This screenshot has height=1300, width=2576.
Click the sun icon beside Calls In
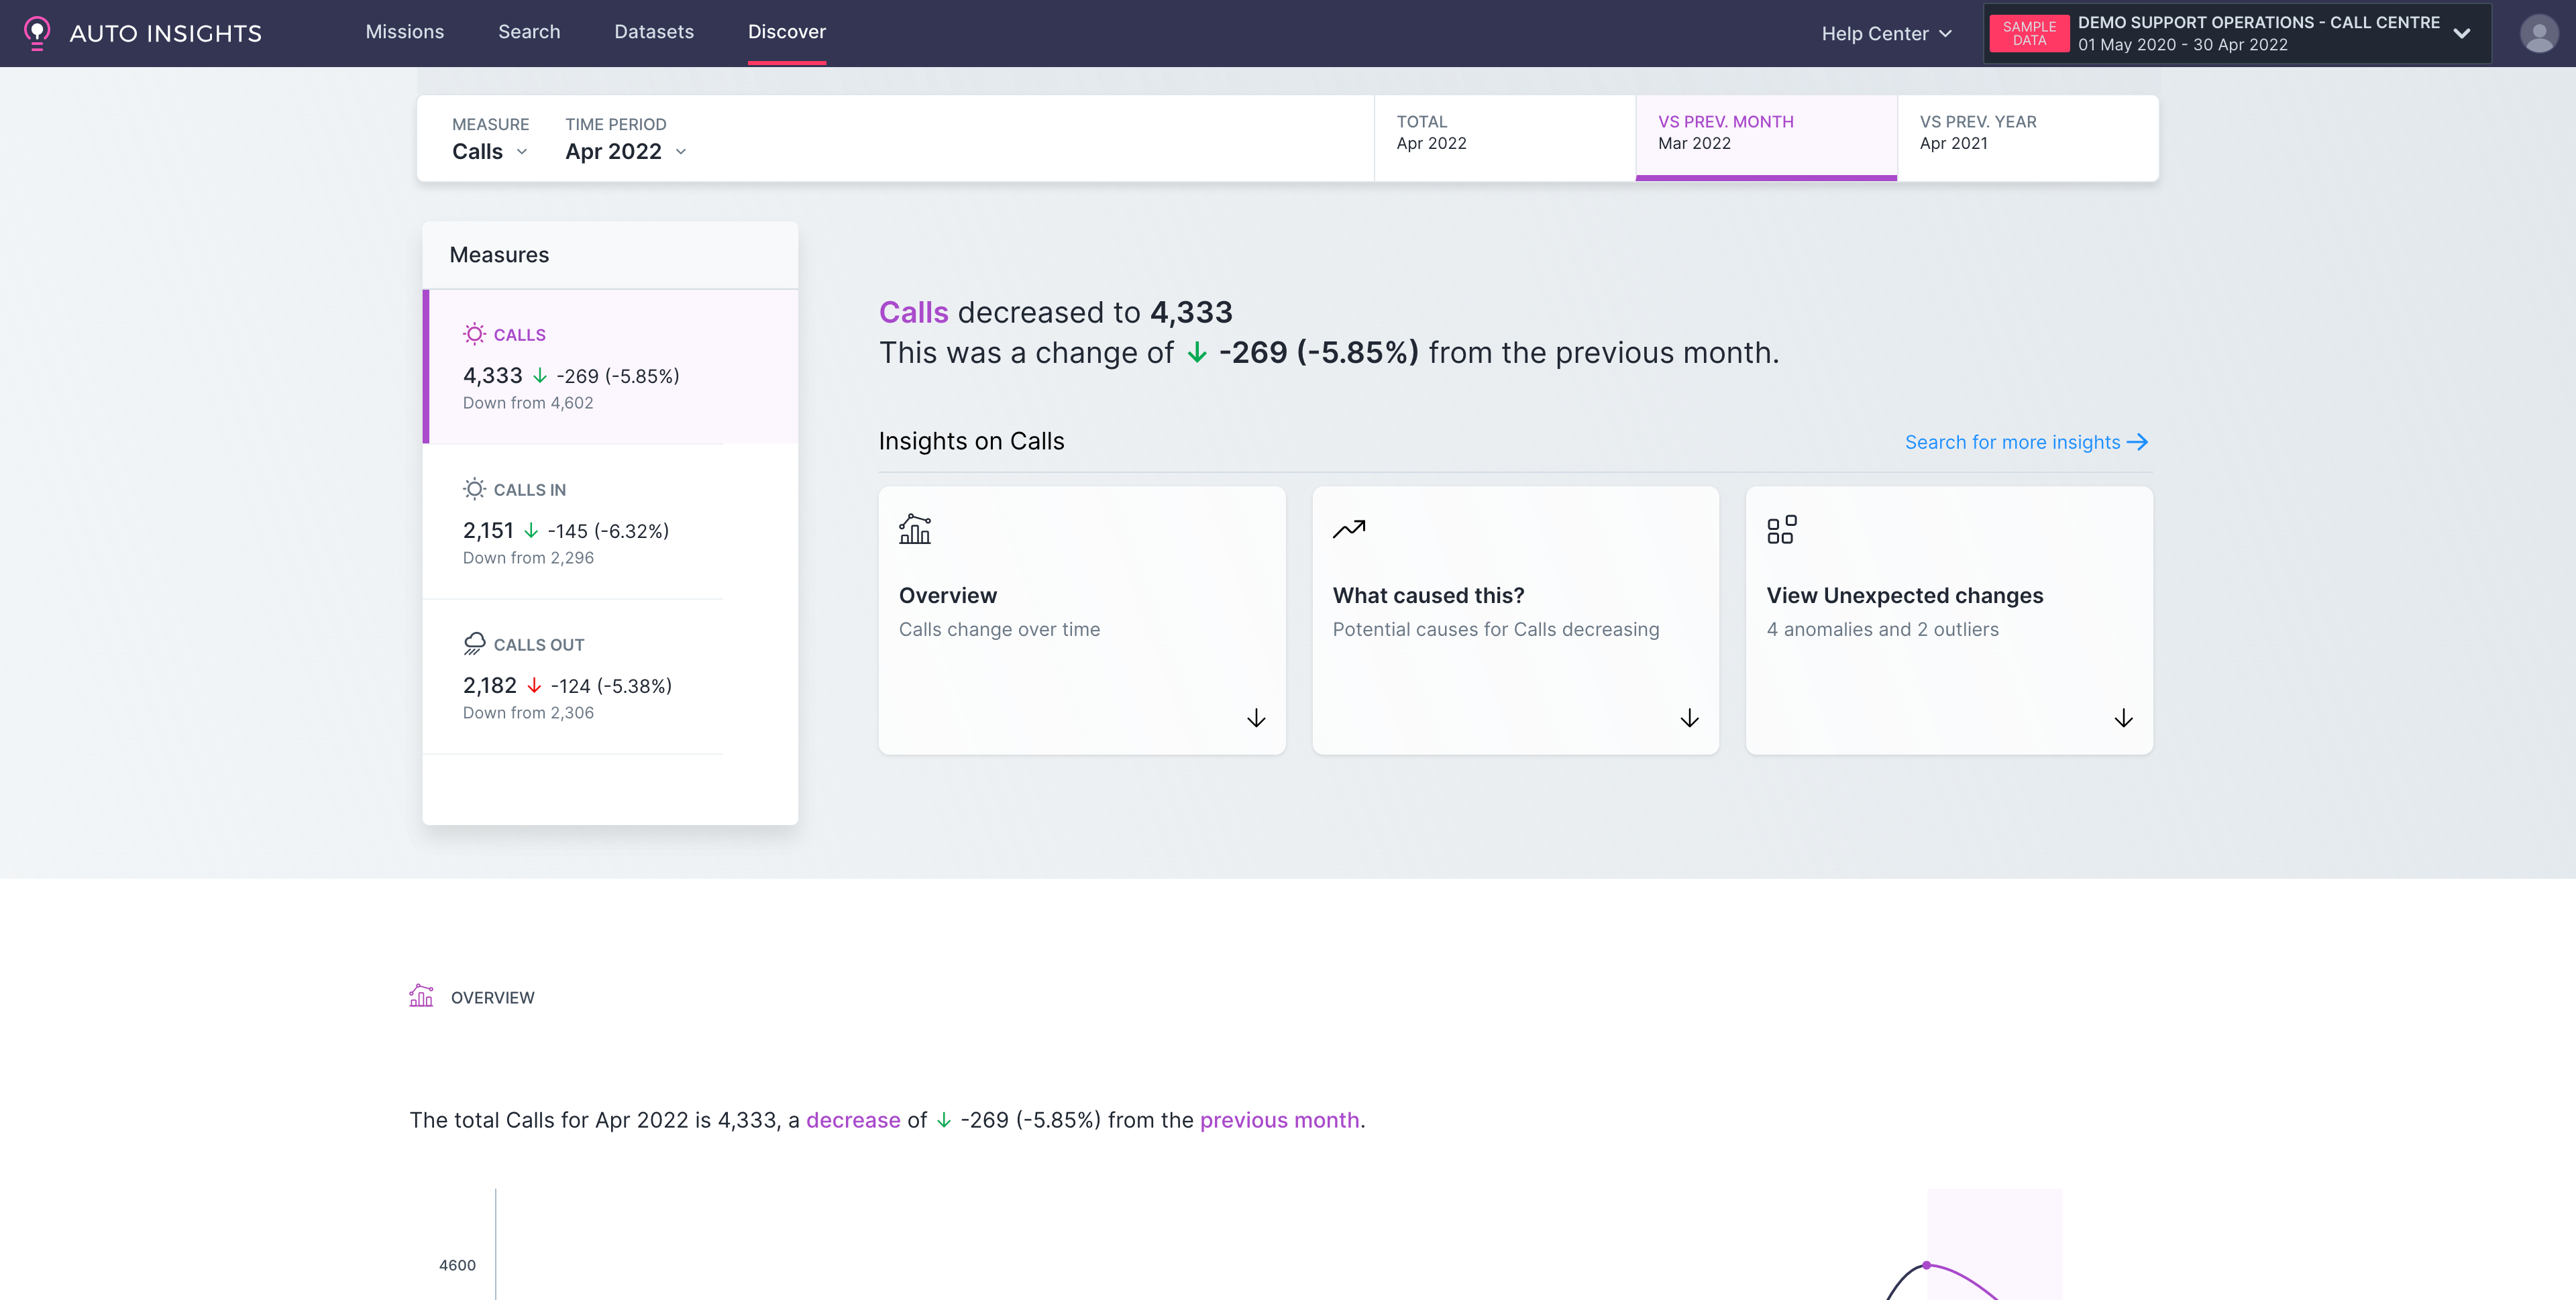474,489
